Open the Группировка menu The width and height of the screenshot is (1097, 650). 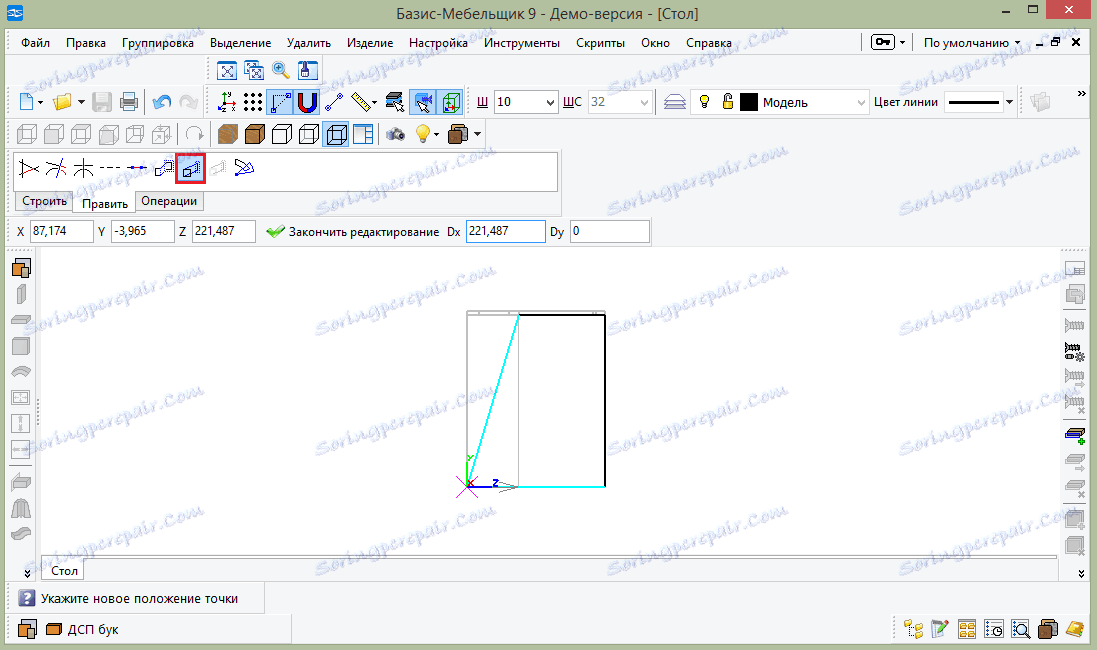pyautogui.click(x=157, y=43)
